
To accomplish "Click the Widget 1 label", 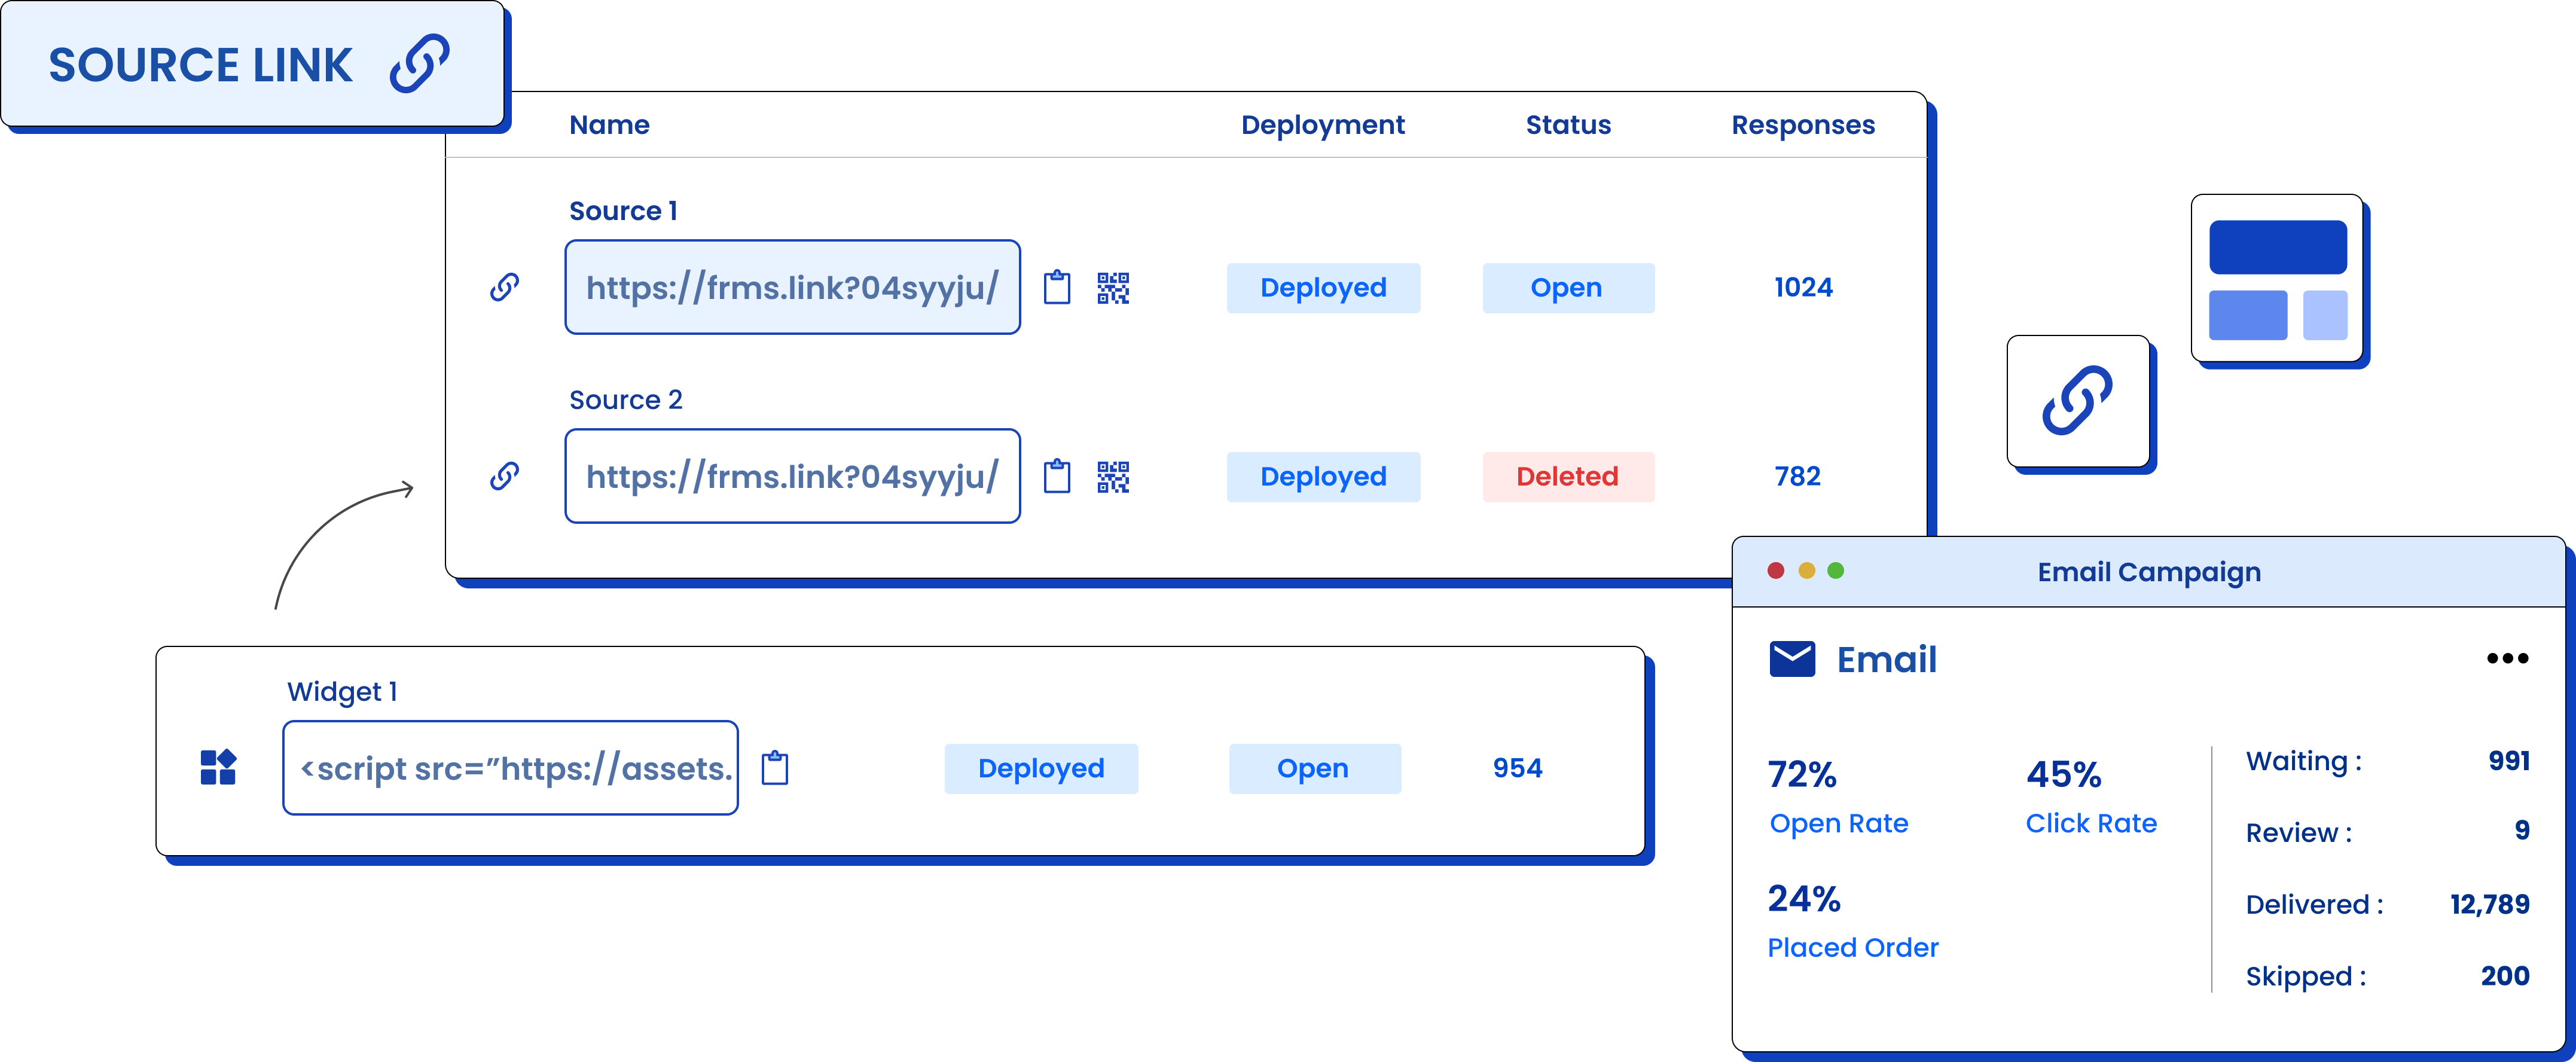I will [342, 692].
